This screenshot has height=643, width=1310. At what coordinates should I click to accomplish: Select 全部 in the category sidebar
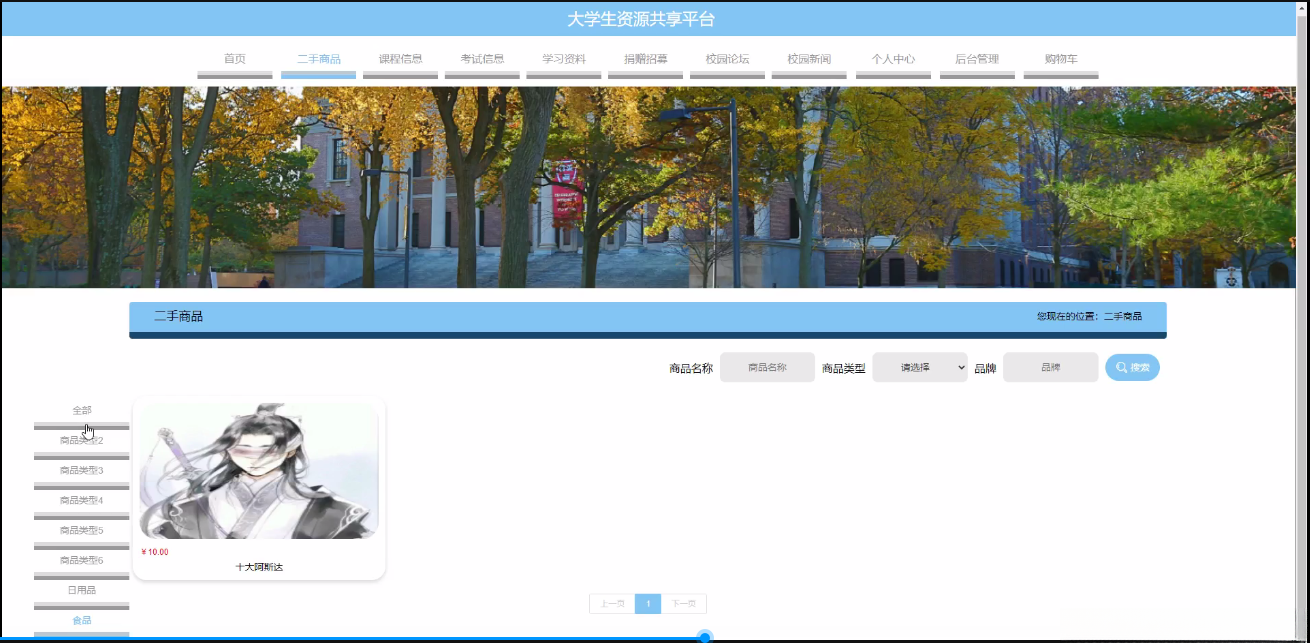pos(80,410)
